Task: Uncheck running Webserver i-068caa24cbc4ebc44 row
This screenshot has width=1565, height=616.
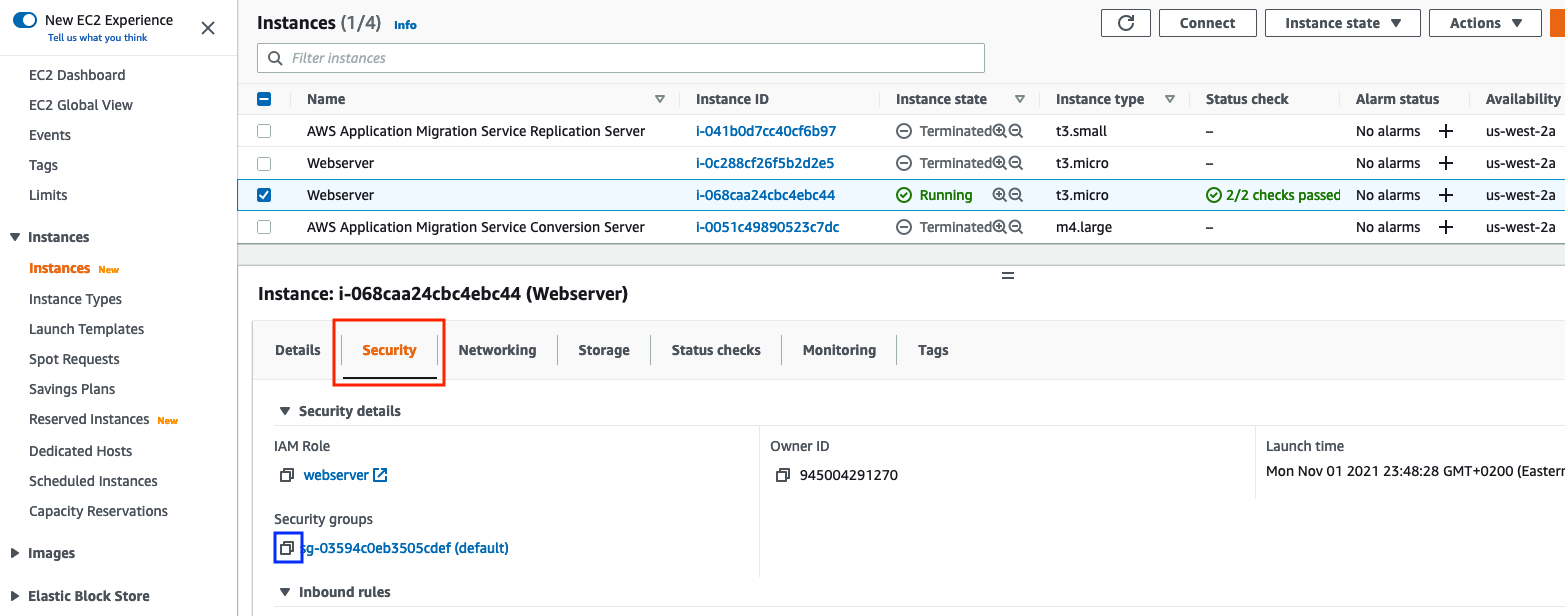Action: point(264,195)
